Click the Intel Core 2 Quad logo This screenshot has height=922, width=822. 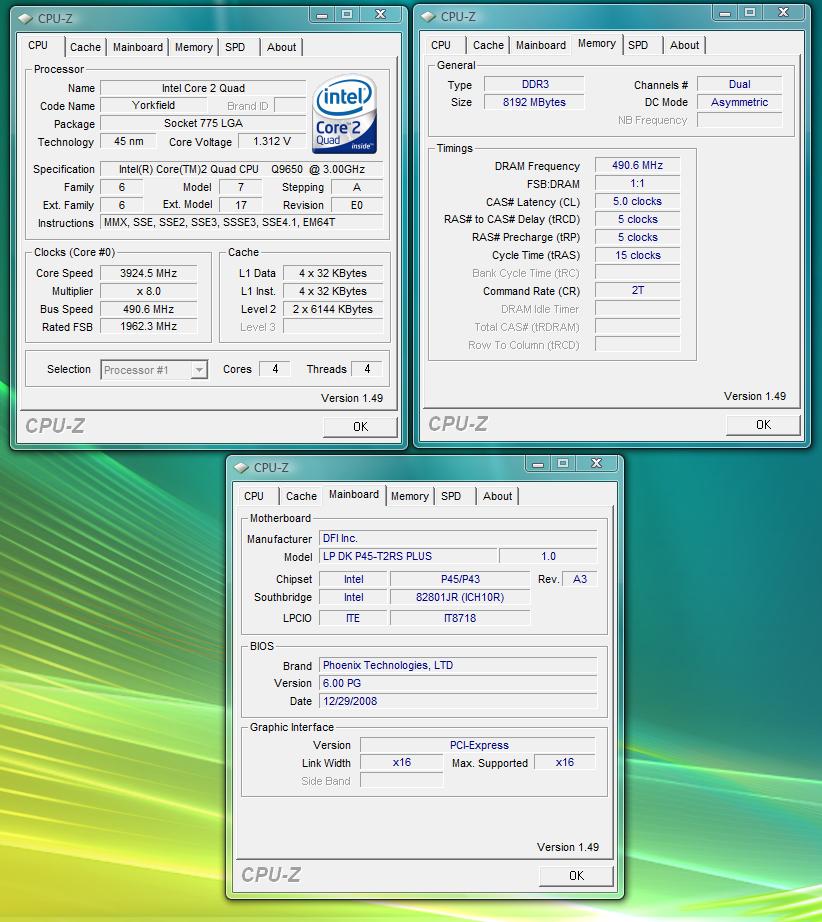345,113
